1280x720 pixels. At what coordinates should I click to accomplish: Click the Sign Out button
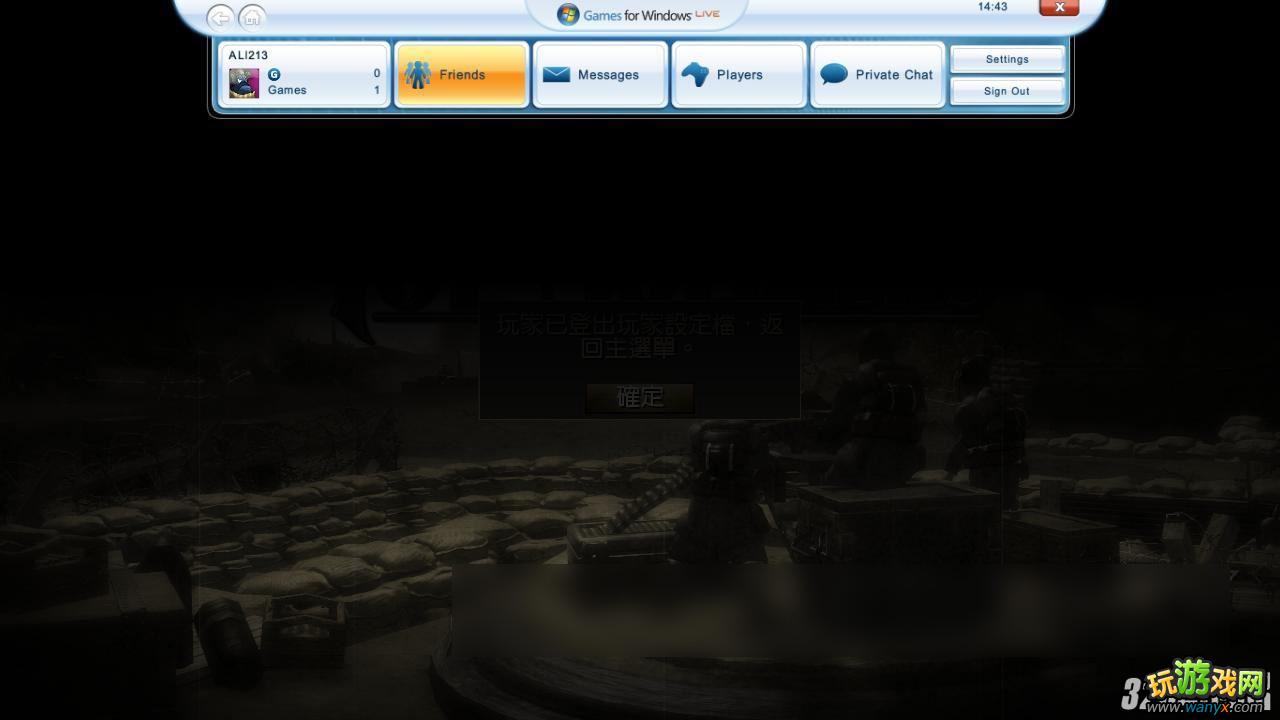click(x=1007, y=91)
